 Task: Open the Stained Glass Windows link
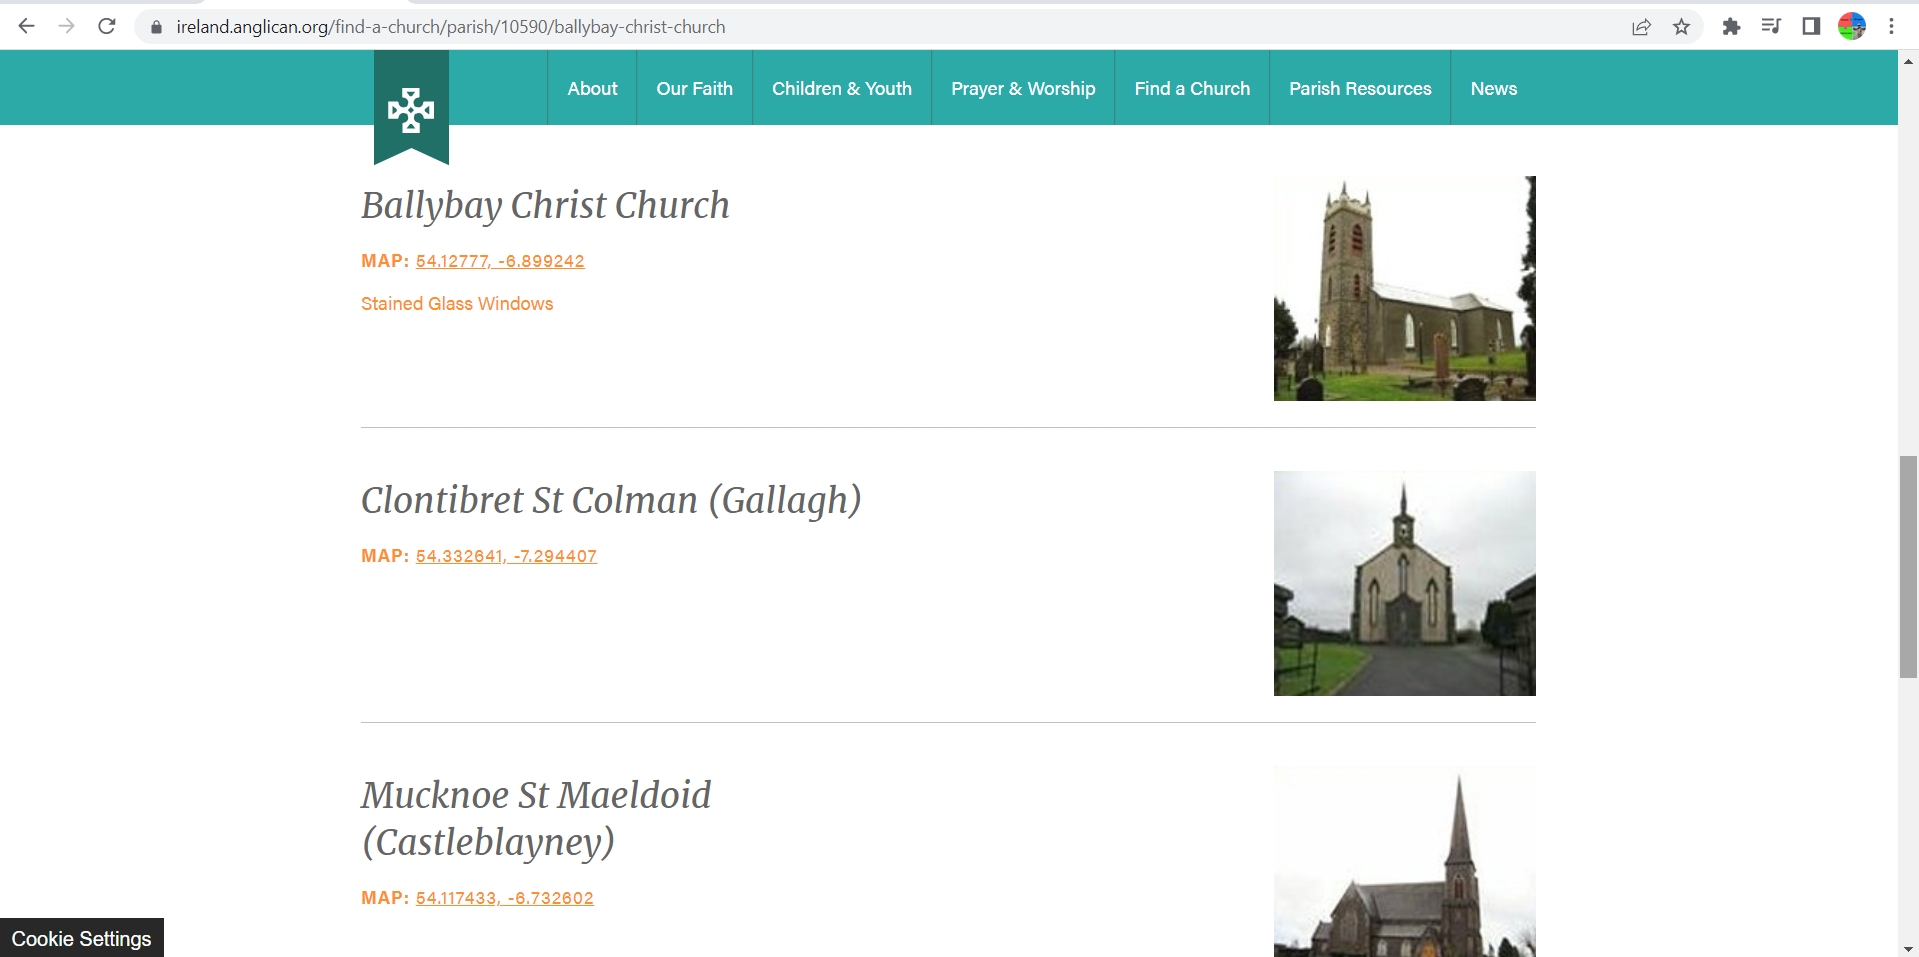457,304
